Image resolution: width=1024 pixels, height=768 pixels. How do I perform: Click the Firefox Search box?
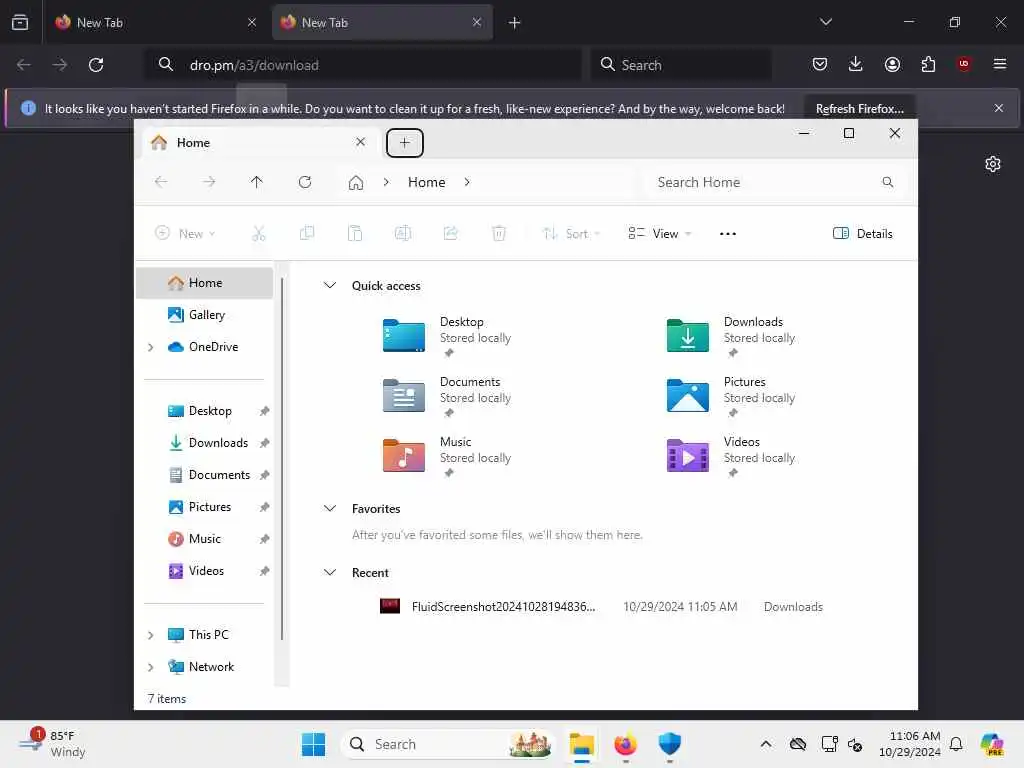(x=681, y=65)
